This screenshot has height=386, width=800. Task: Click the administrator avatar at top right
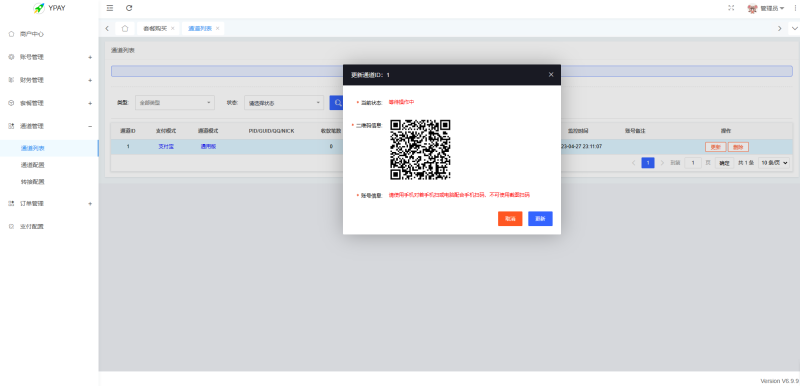click(x=752, y=8)
